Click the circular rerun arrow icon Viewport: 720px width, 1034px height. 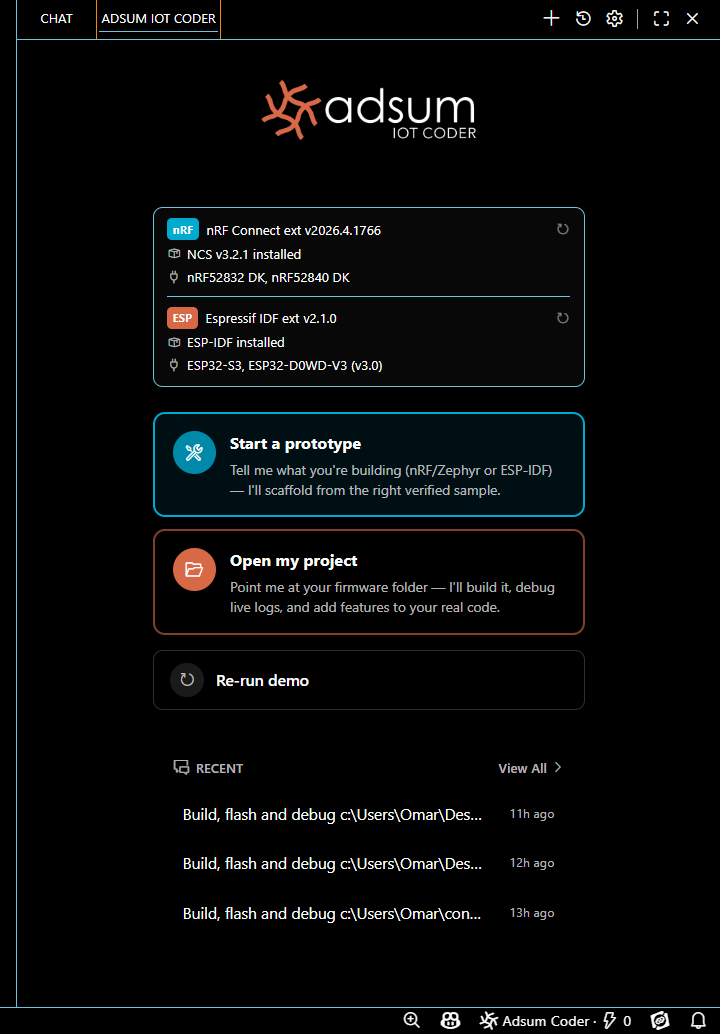[187, 680]
